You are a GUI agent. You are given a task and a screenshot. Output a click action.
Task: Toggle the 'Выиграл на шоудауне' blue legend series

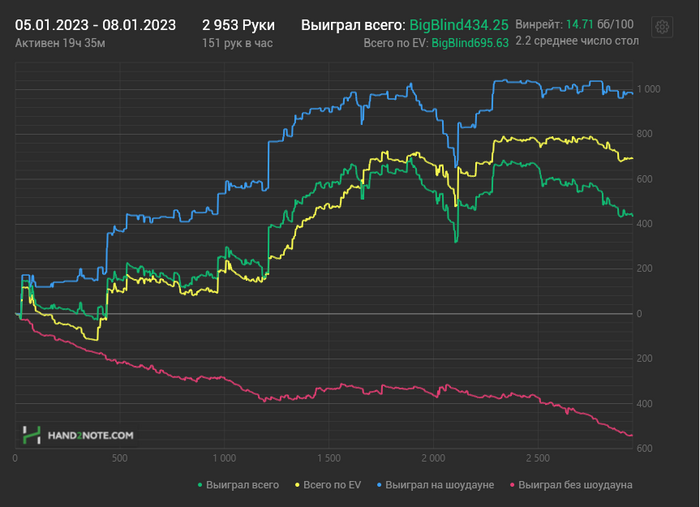click(x=436, y=485)
